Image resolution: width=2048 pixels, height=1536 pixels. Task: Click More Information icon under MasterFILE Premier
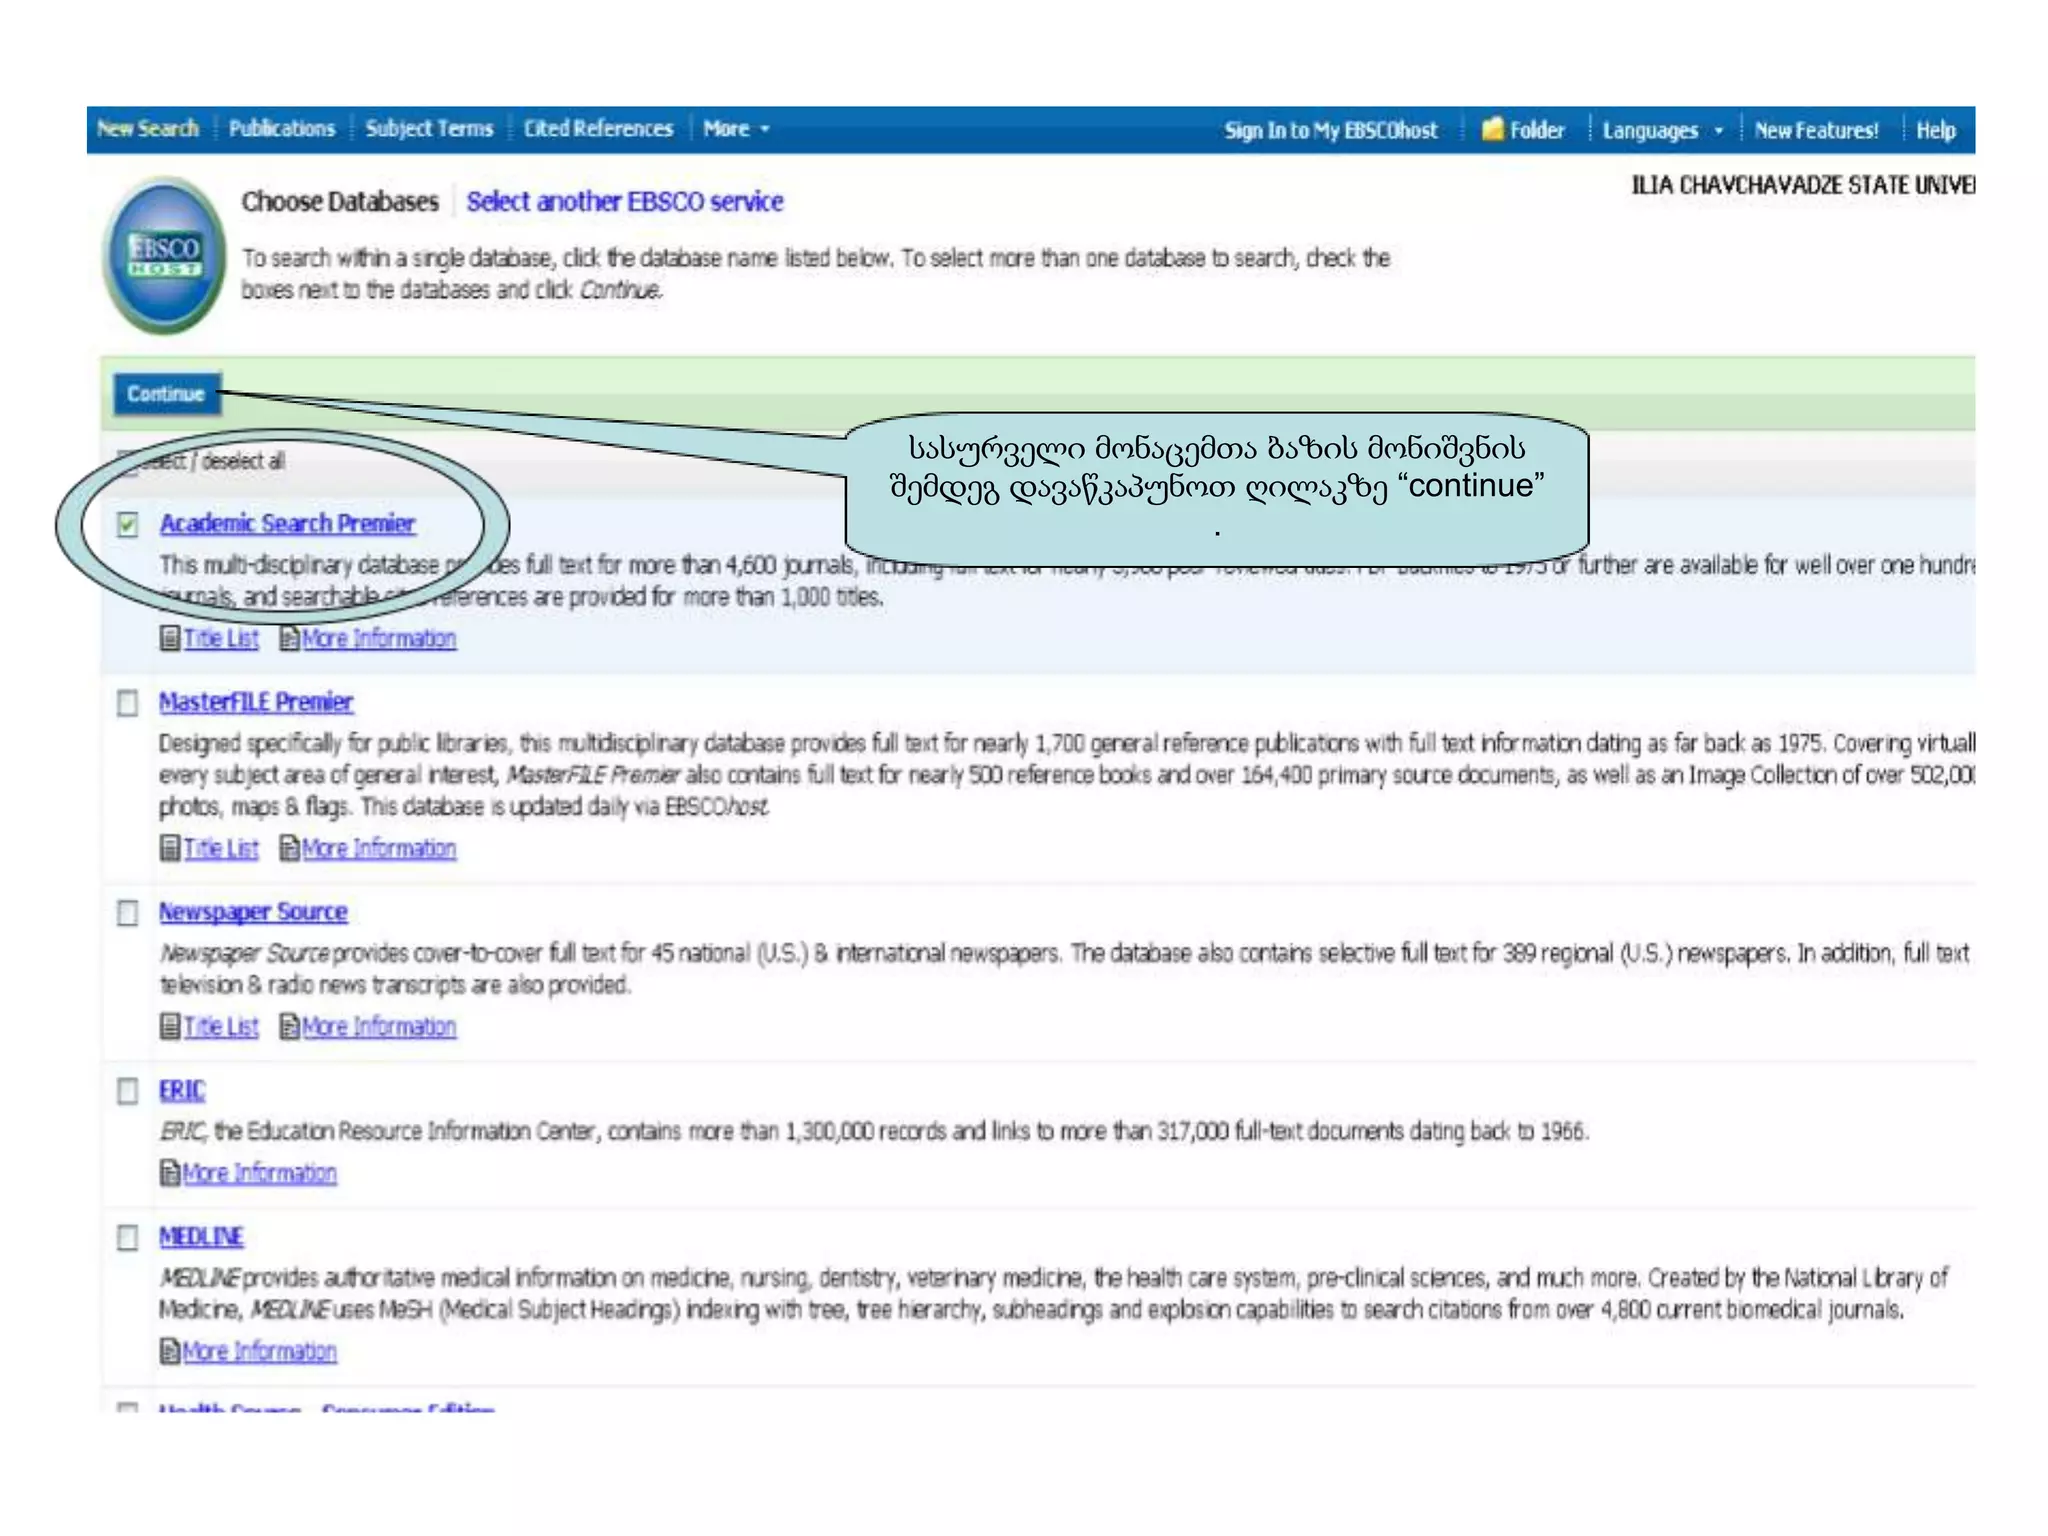[290, 848]
